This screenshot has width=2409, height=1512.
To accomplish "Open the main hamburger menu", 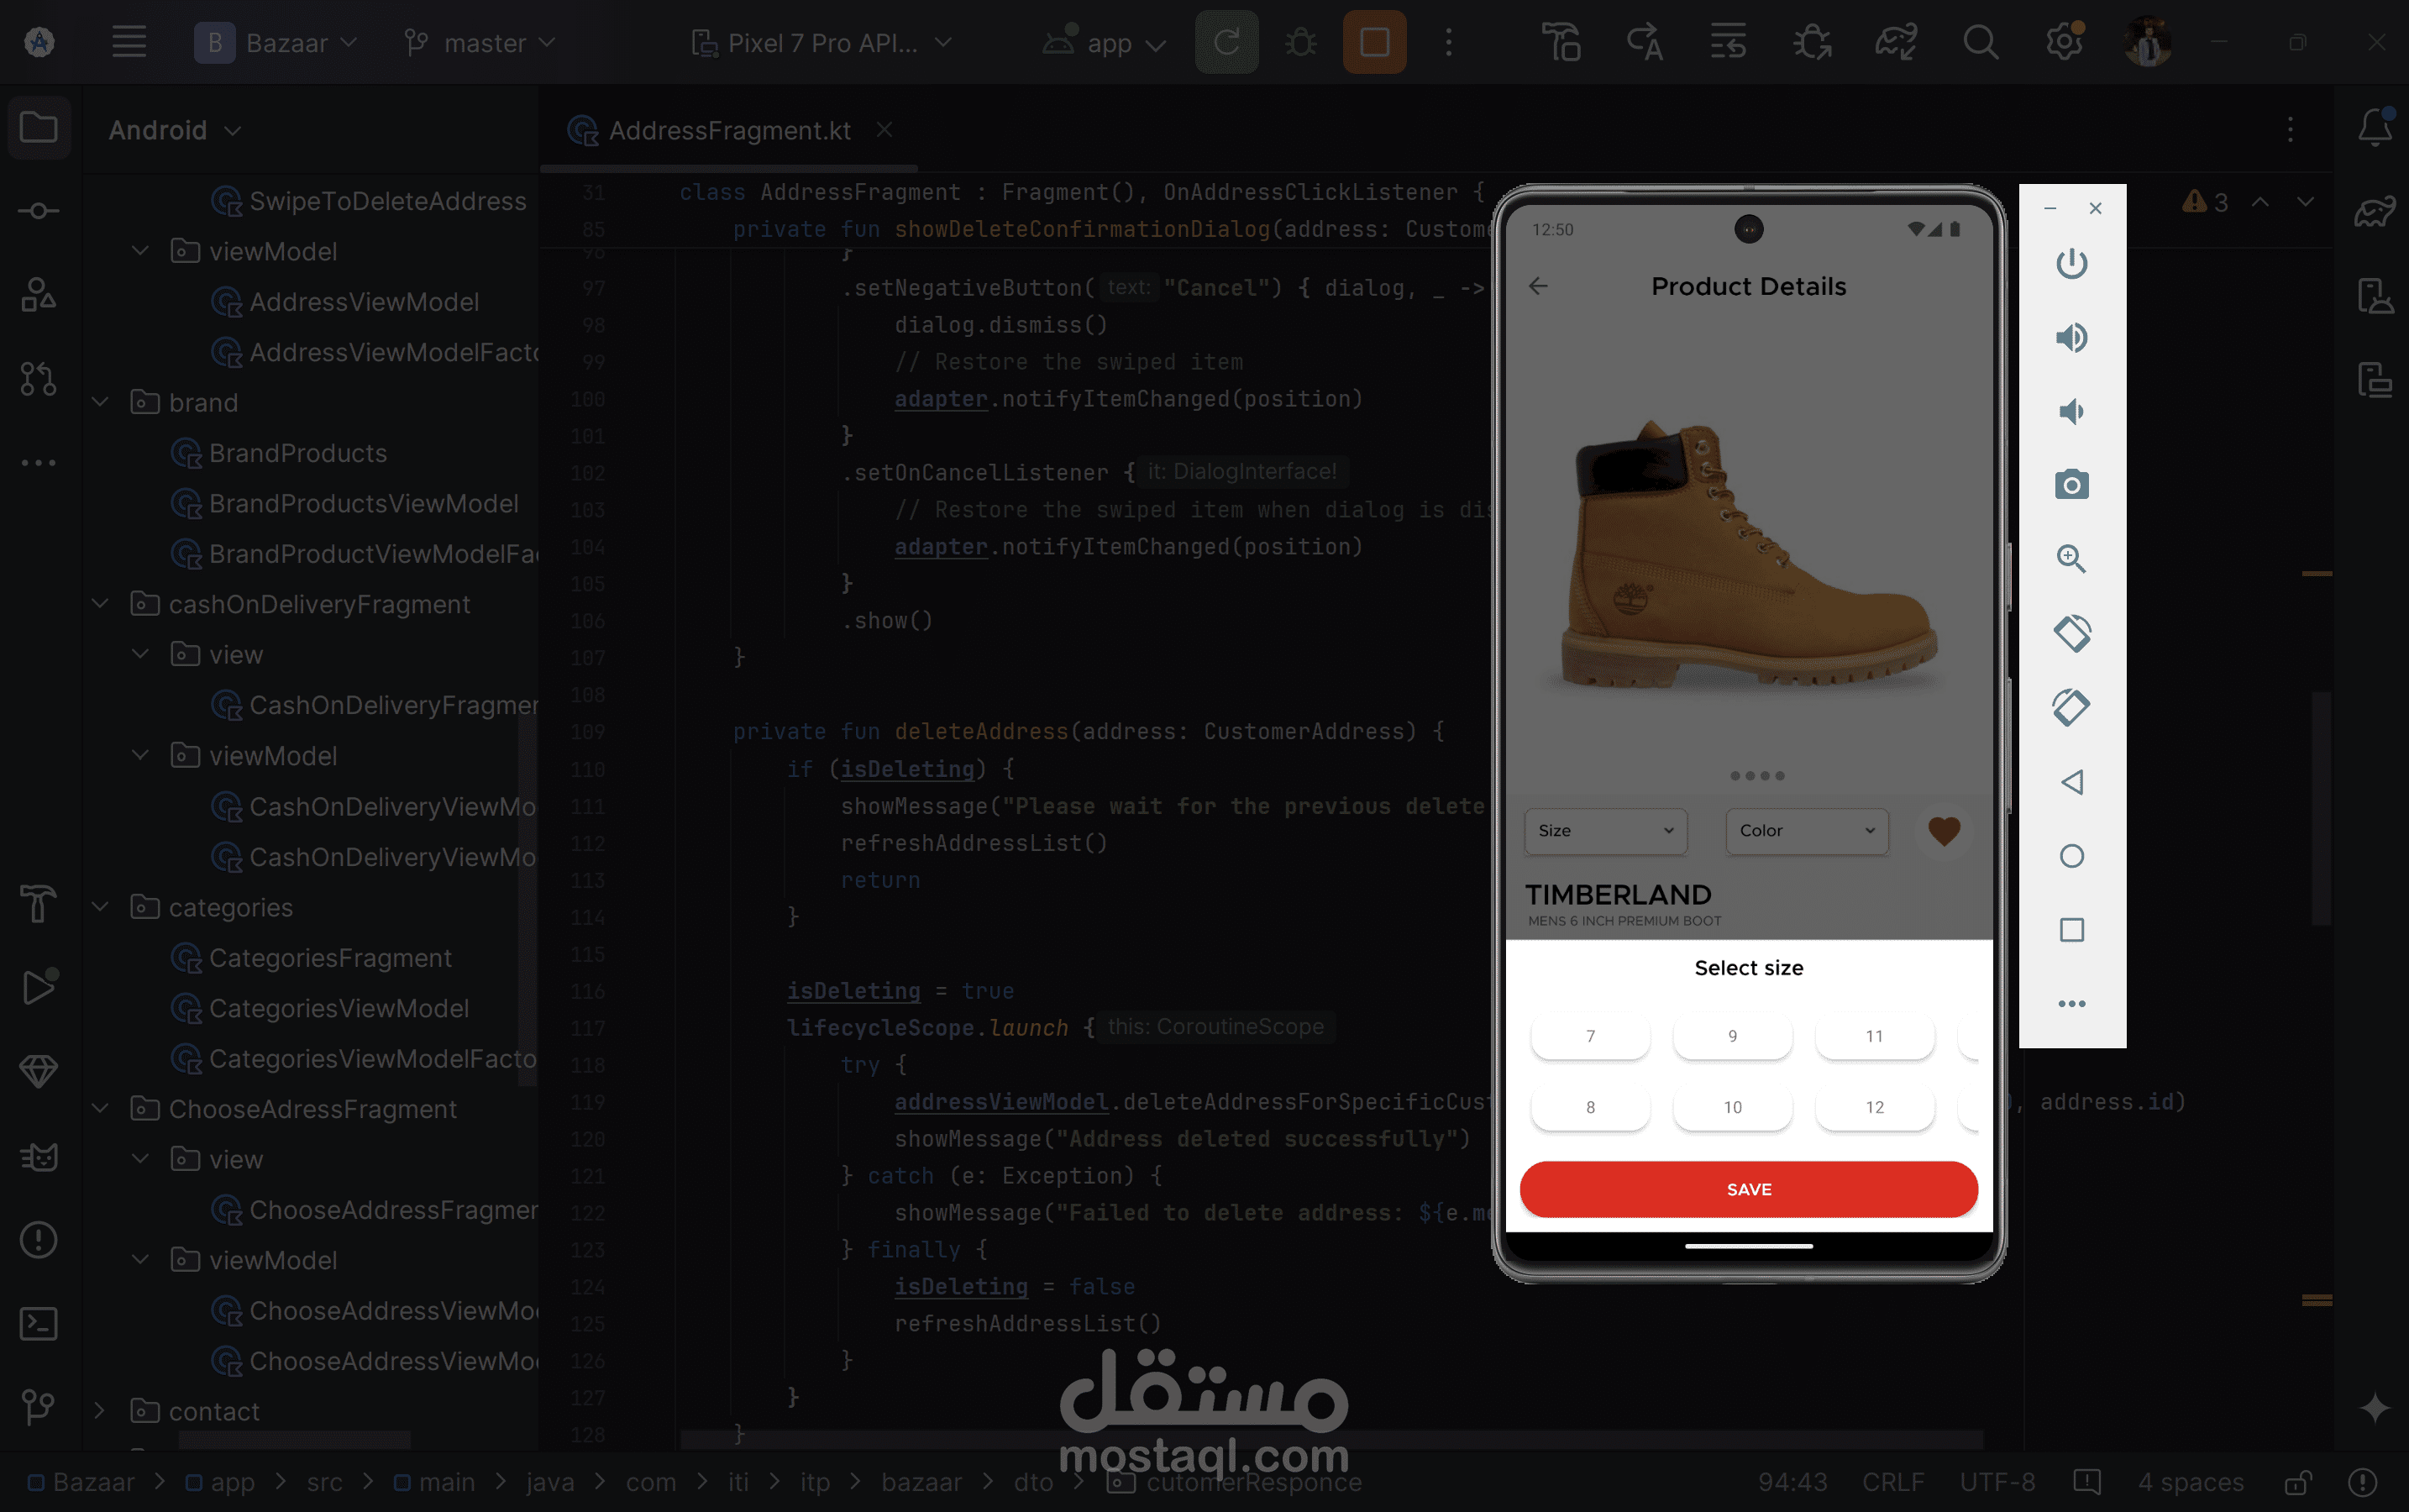I will tap(129, 42).
